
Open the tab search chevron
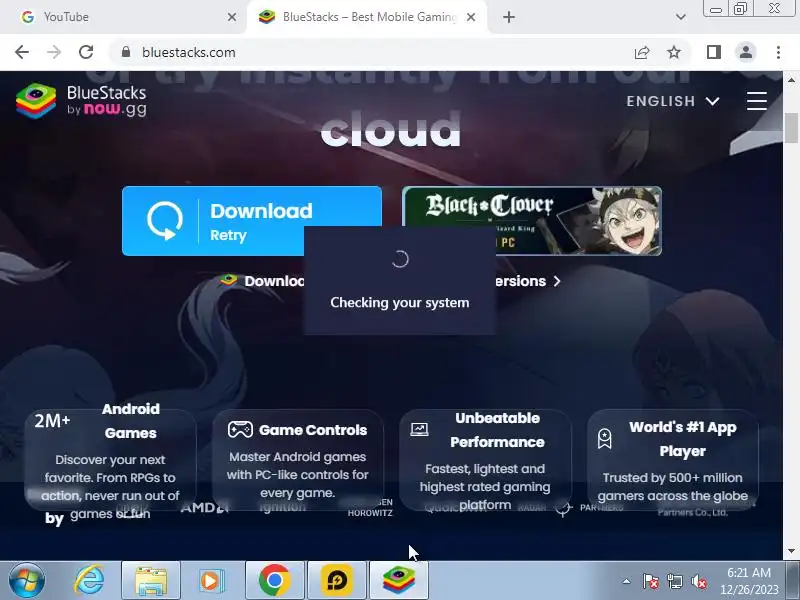(x=680, y=17)
